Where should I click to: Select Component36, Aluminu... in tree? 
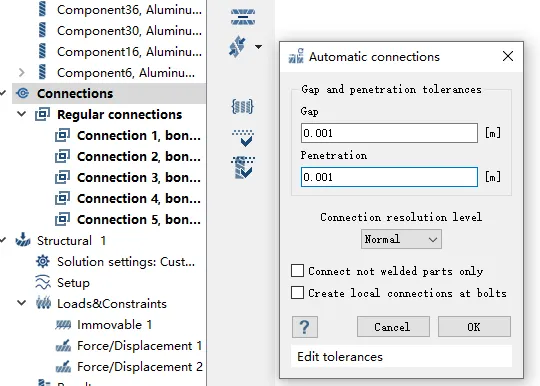click(129, 10)
